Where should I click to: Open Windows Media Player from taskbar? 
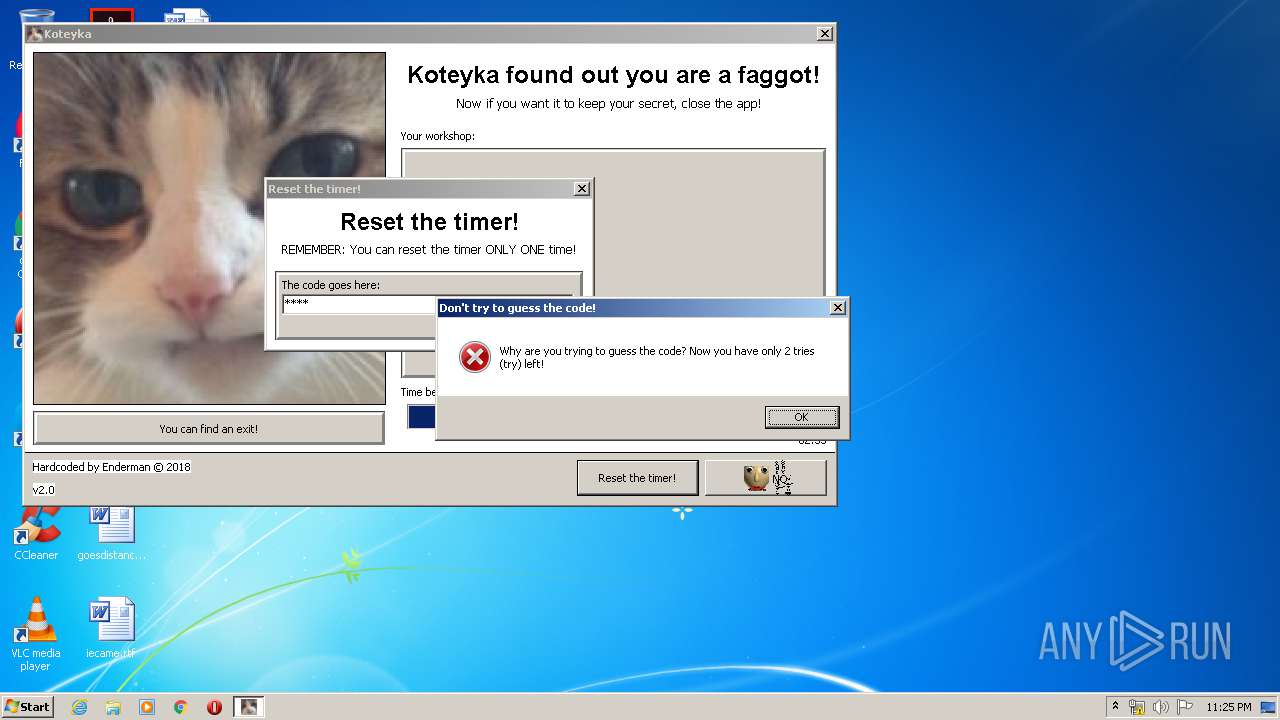click(147, 707)
